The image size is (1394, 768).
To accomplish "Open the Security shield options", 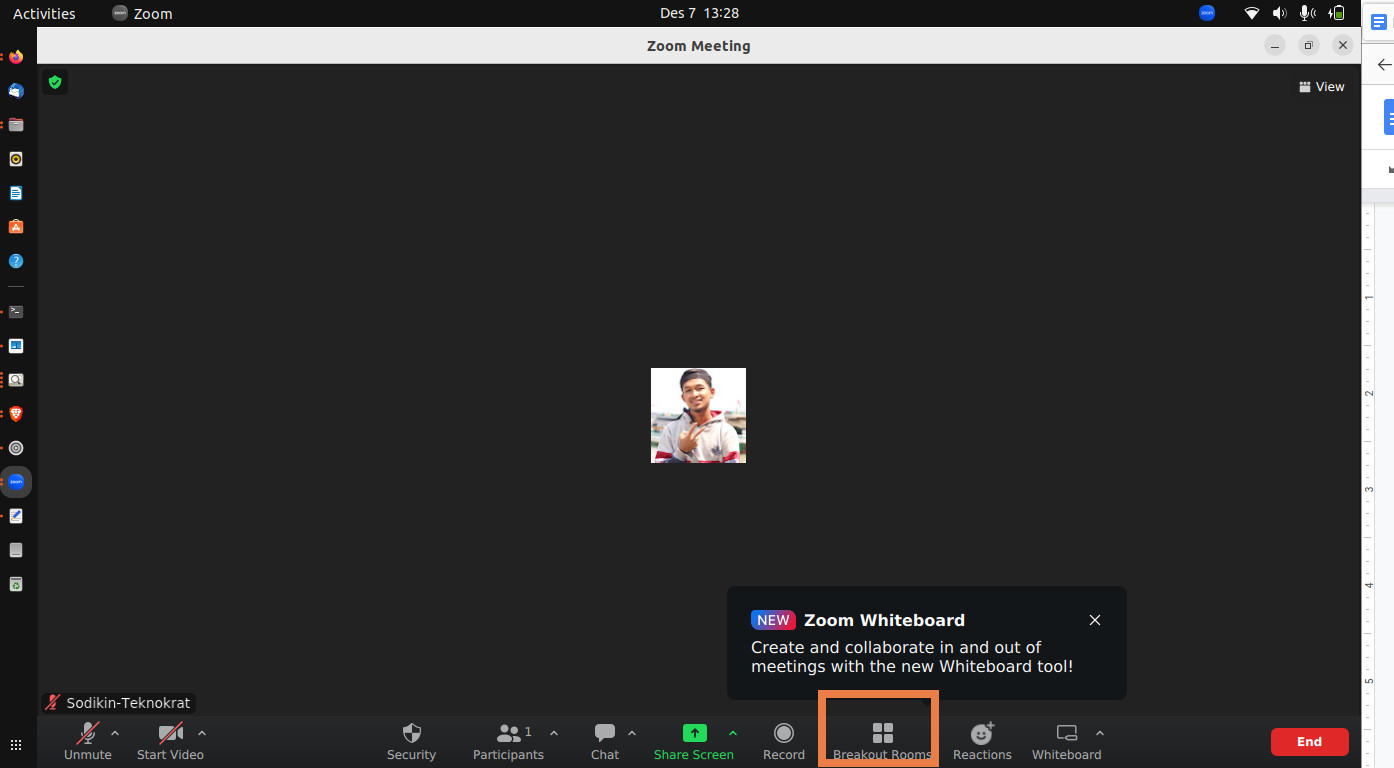I will point(411,741).
